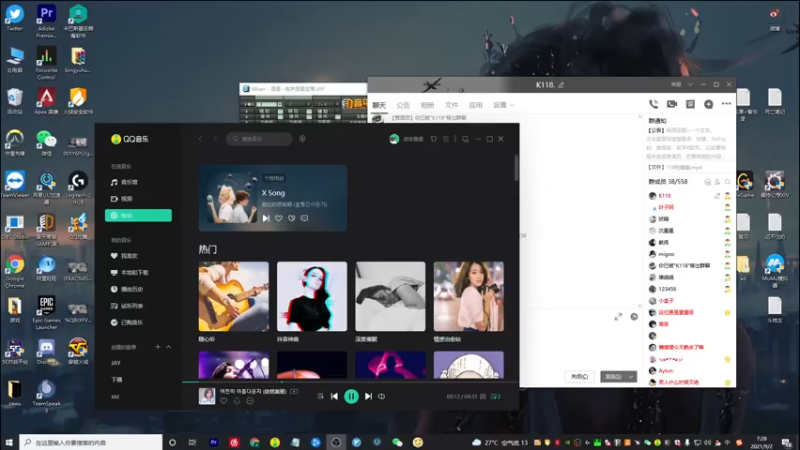Click inside the QQ Music search box
Screen dimensions: 800x450
click(259, 139)
